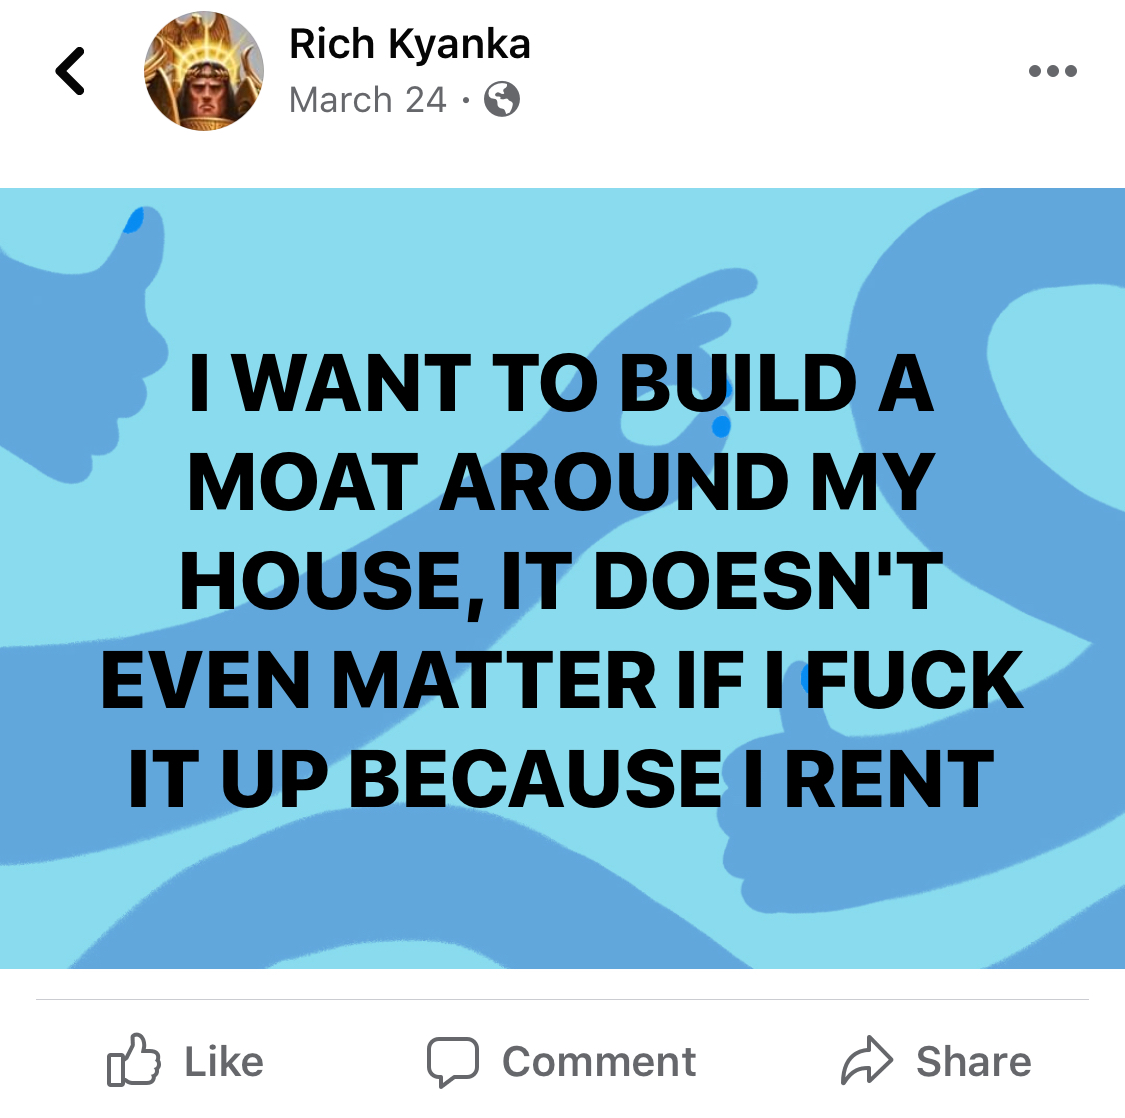The image size is (1125, 1118).
Task: Click the globe public audience icon
Action: click(502, 99)
